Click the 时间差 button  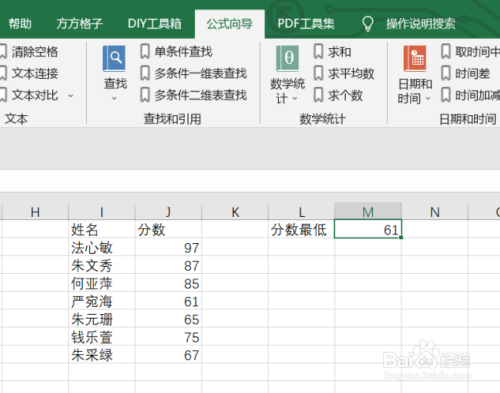click(x=466, y=73)
